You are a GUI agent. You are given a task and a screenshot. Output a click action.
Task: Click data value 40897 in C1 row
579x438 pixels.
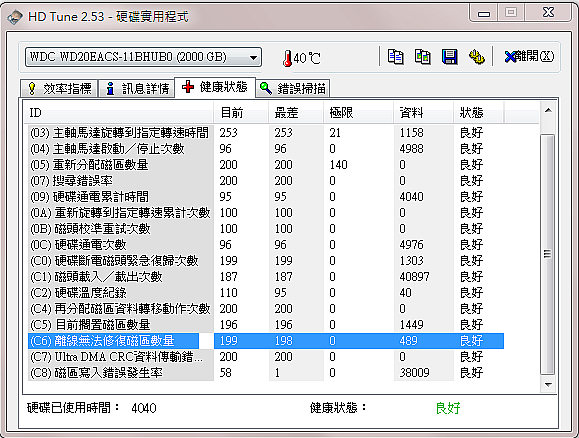pyautogui.click(x=414, y=277)
